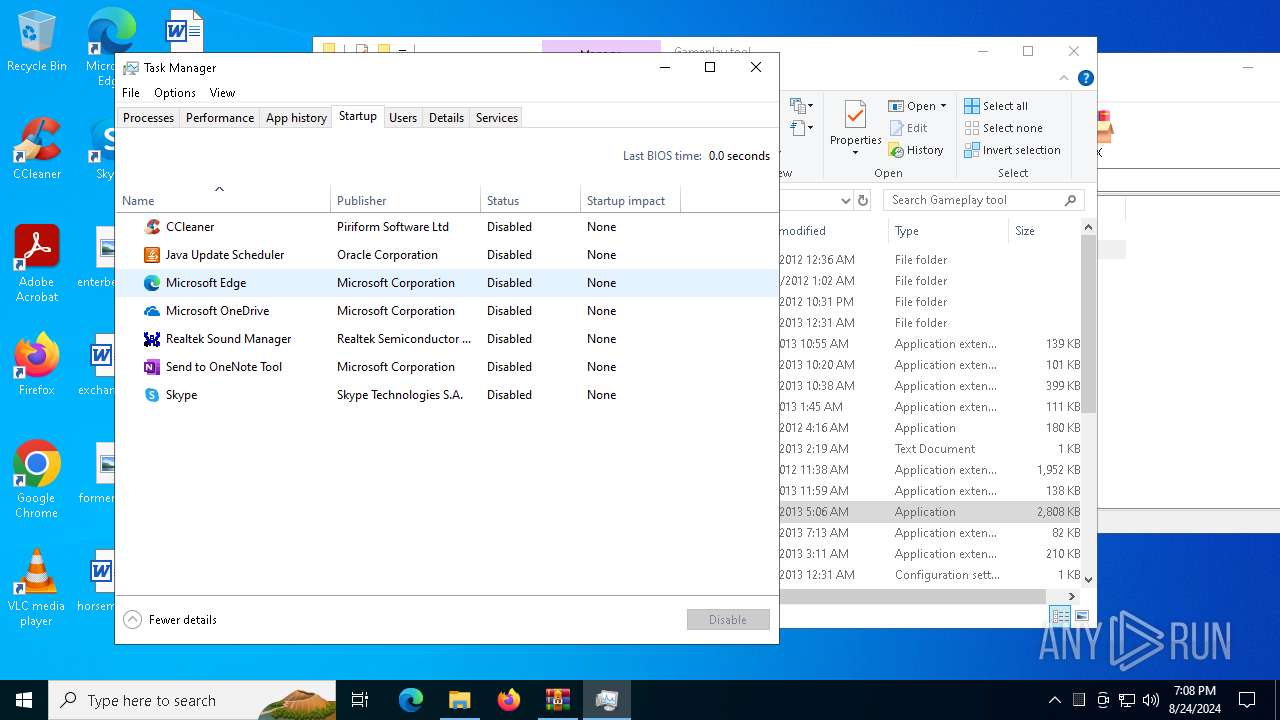Click the Select none icon in the Explorer ribbon
This screenshot has height=720, width=1280.
click(972, 128)
